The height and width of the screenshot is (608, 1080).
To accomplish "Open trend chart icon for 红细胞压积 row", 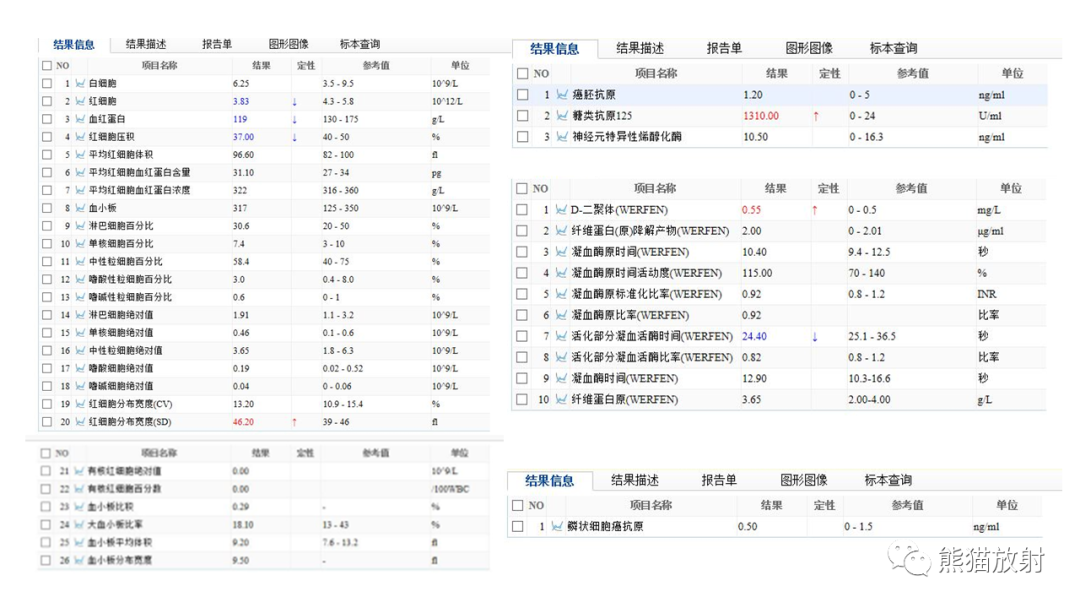I will 80,137.
